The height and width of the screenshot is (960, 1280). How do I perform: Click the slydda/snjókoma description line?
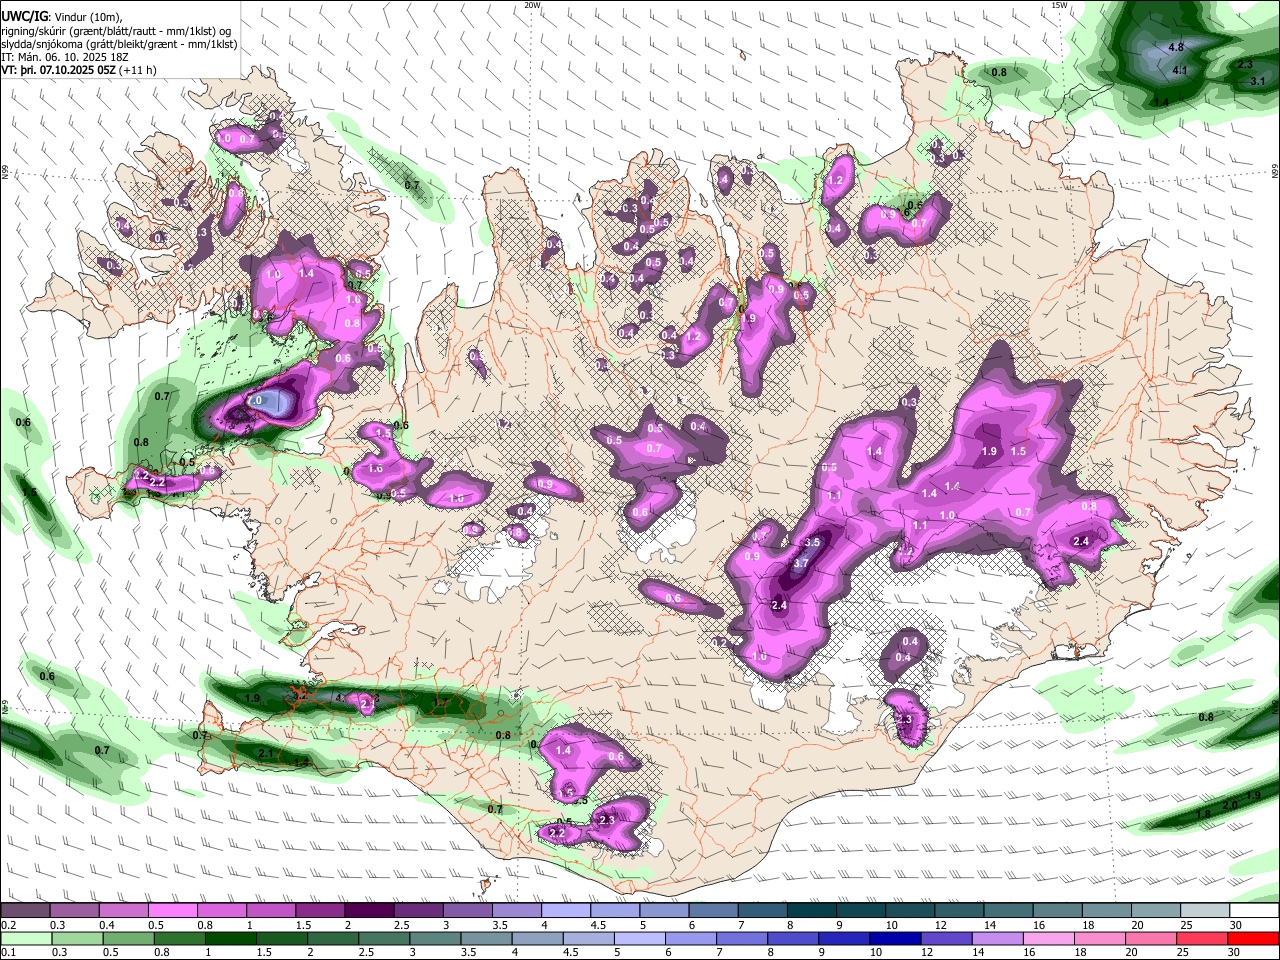[120, 44]
